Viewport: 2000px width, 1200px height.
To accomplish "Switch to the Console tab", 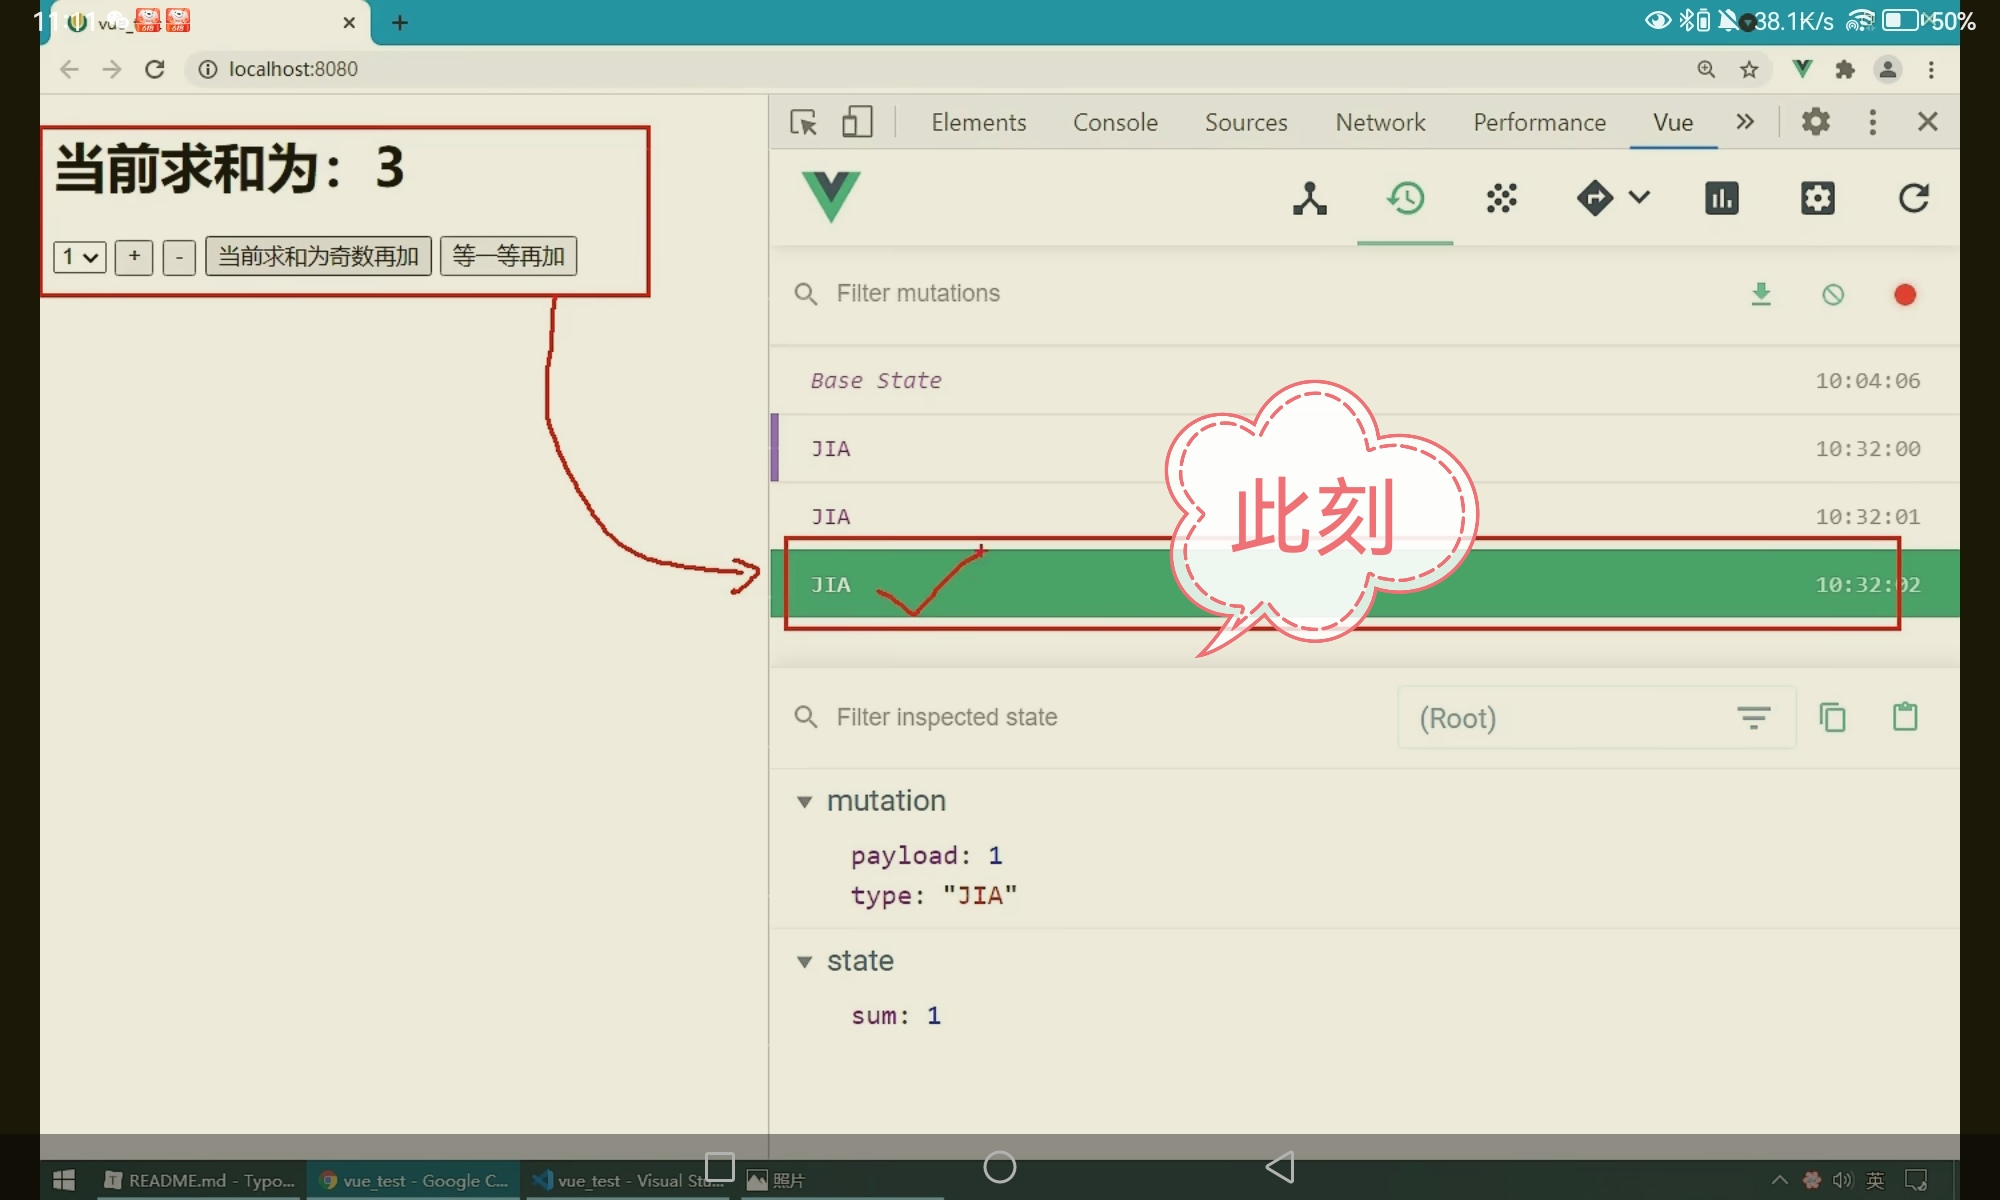I will 1115,122.
